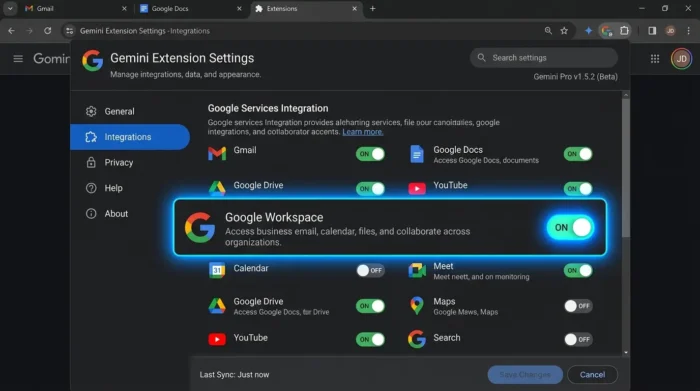Enable the Calendar integration switch
Image resolution: width=700 pixels, height=391 pixels.
[370, 270]
